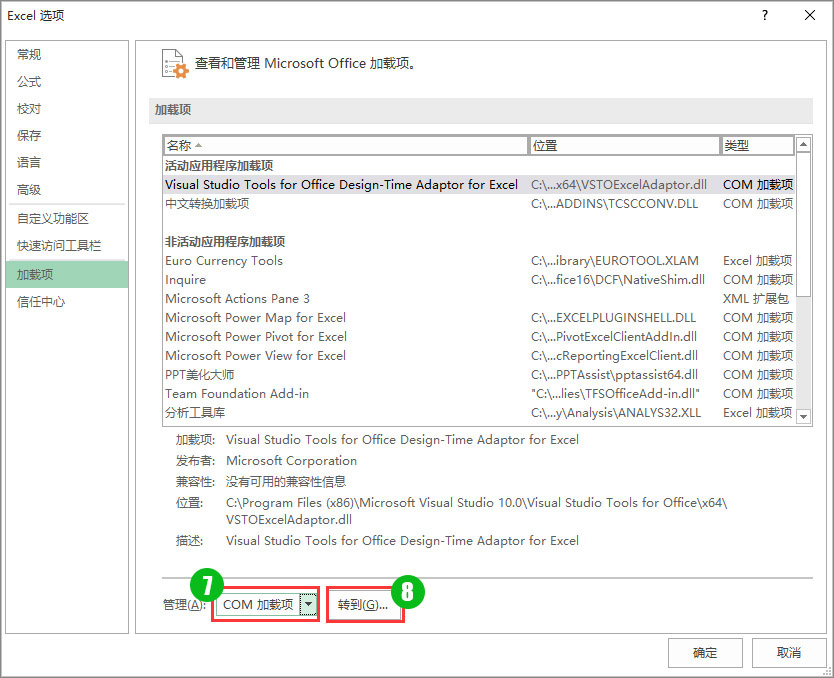The image size is (834, 678).
Task: Select the 分析工具库 add-in row
Action: (x=479, y=413)
